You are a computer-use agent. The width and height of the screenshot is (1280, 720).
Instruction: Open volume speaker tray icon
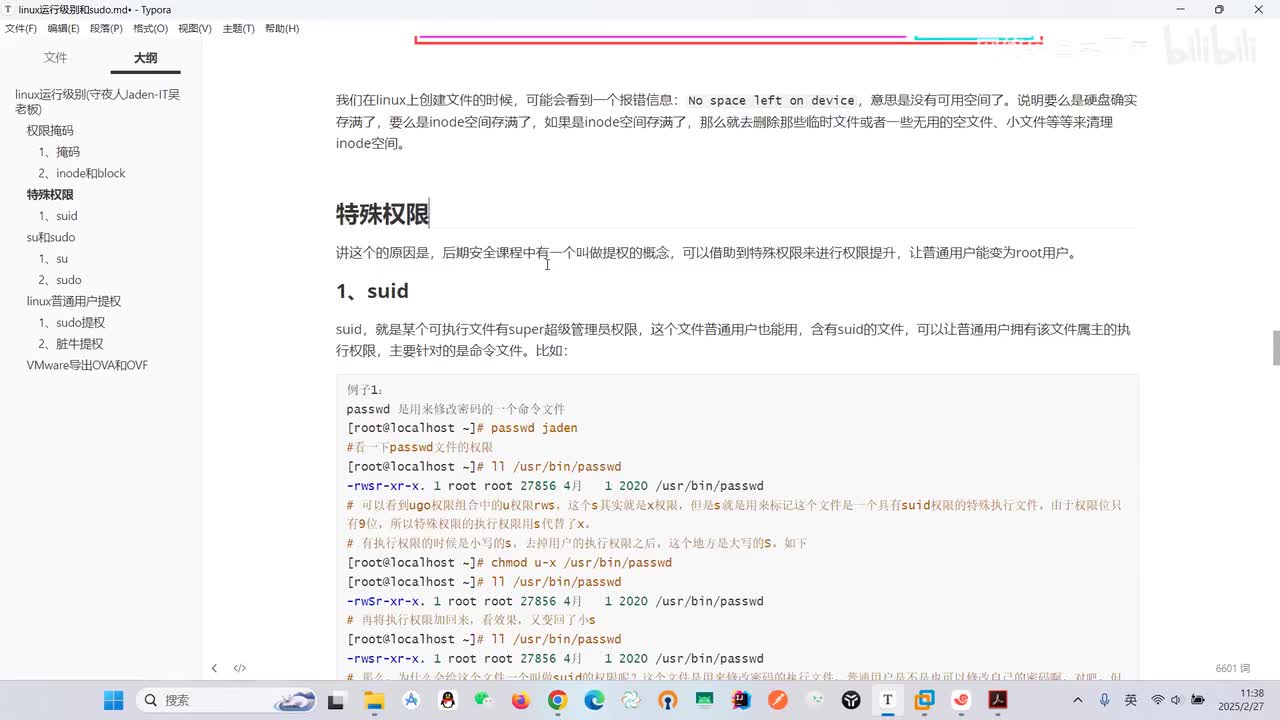[1176, 700]
